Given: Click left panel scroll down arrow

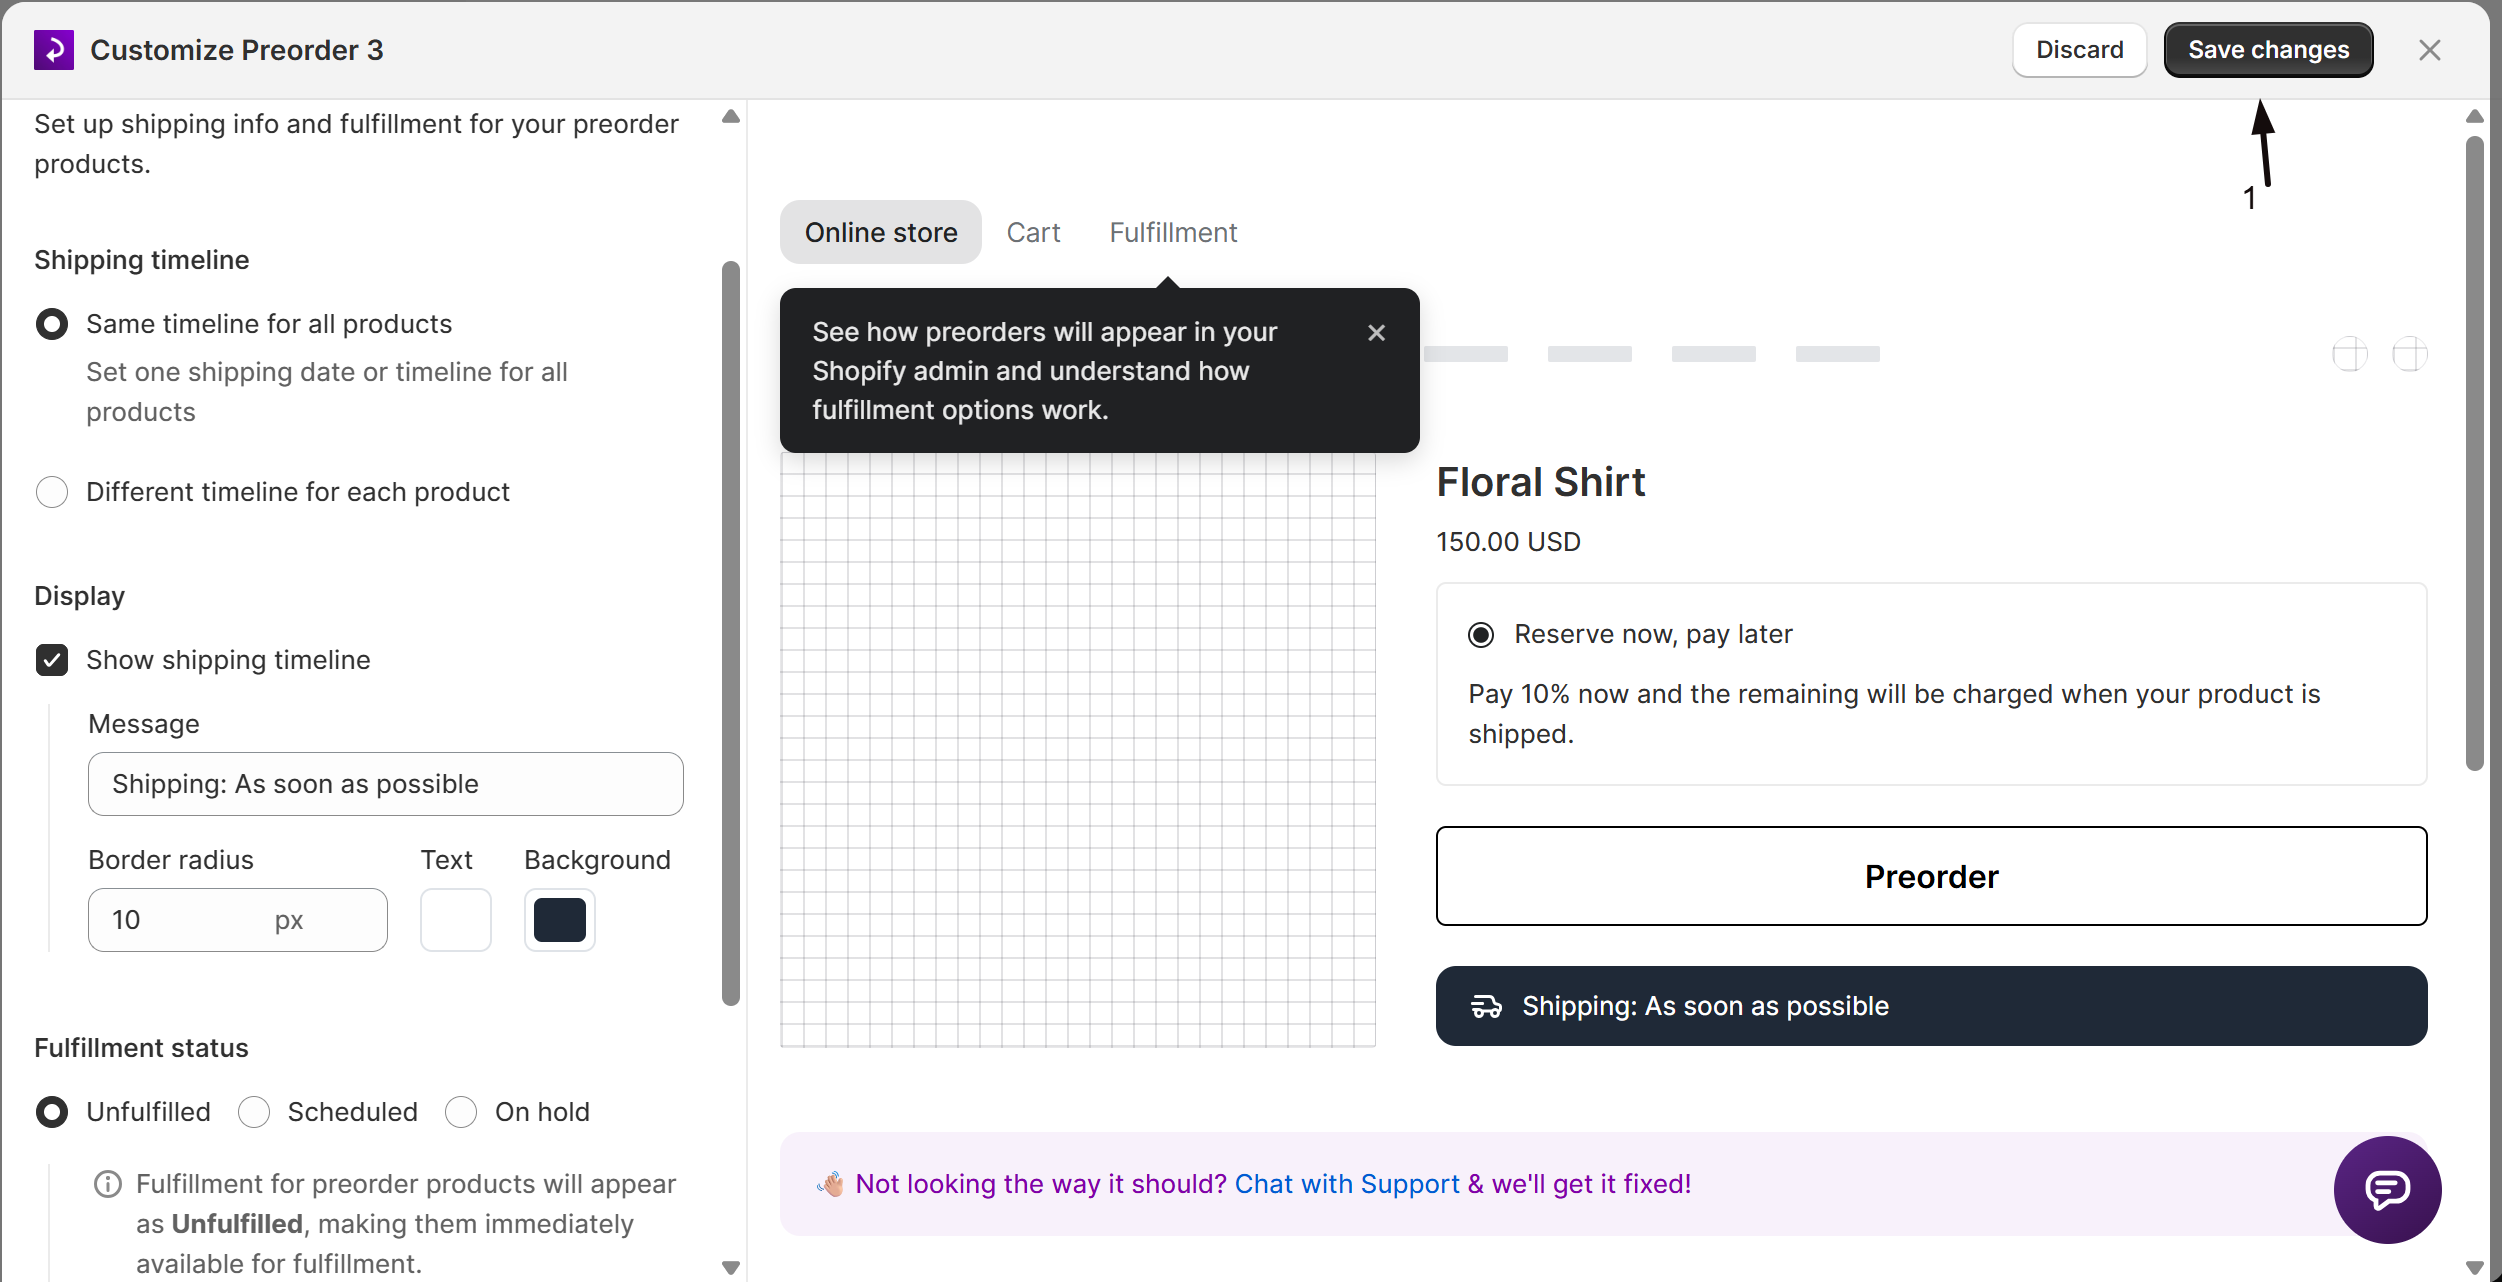Looking at the screenshot, I should [731, 1268].
